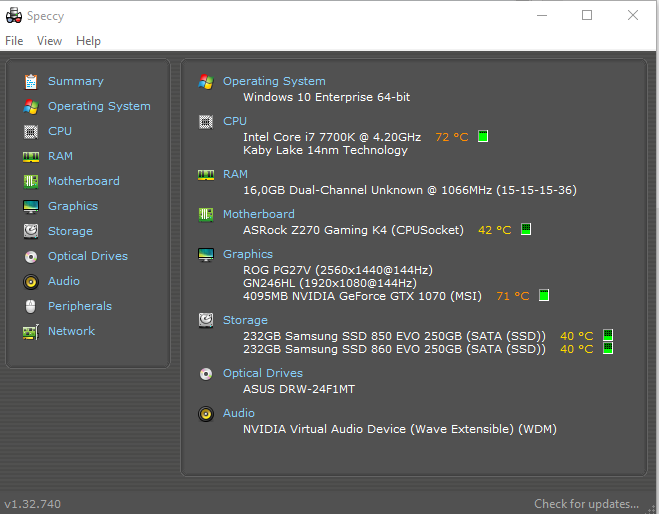Image resolution: width=659 pixels, height=514 pixels.
Task: Minimize the Speccy window
Action: point(542,15)
